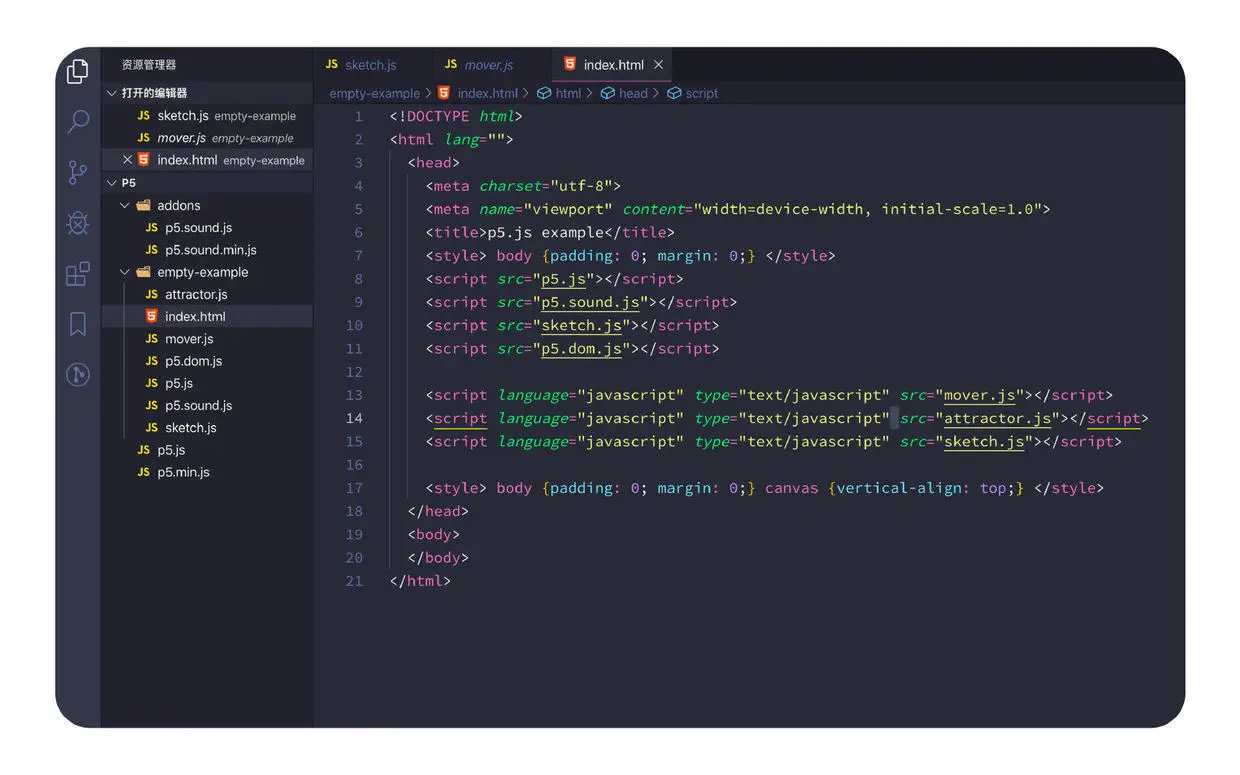This screenshot has width=1240, height=775.
Task: Click the closing </head> tag
Action: point(438,511)
